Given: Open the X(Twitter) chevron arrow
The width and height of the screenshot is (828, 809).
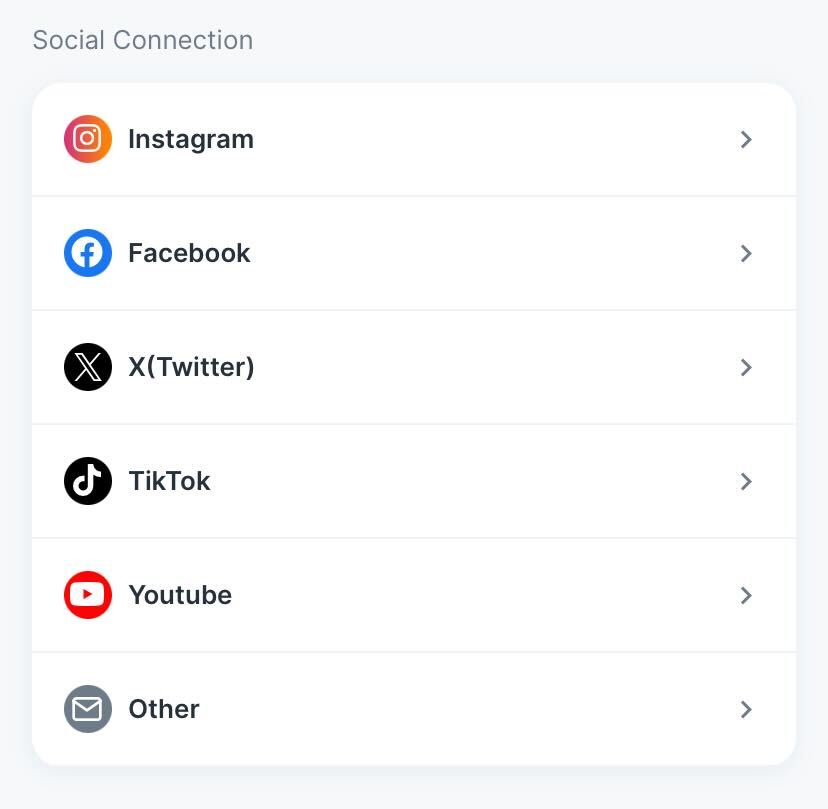Looking at the screenshot, I should [746, 368].
